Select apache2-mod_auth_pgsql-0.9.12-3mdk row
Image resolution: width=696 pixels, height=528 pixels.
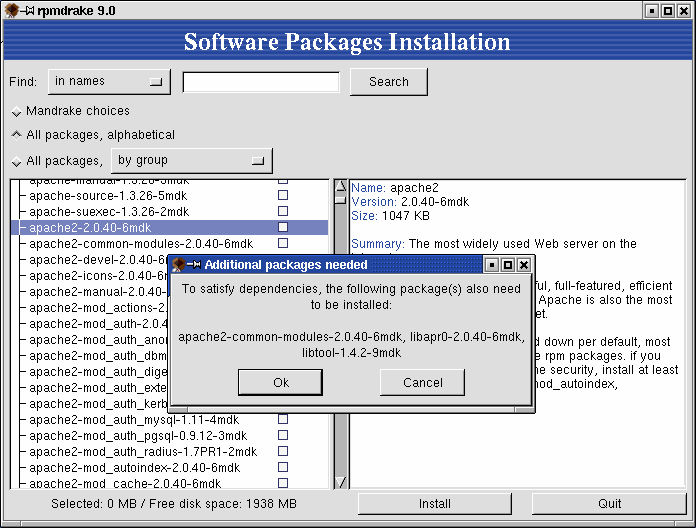(170, 436)
